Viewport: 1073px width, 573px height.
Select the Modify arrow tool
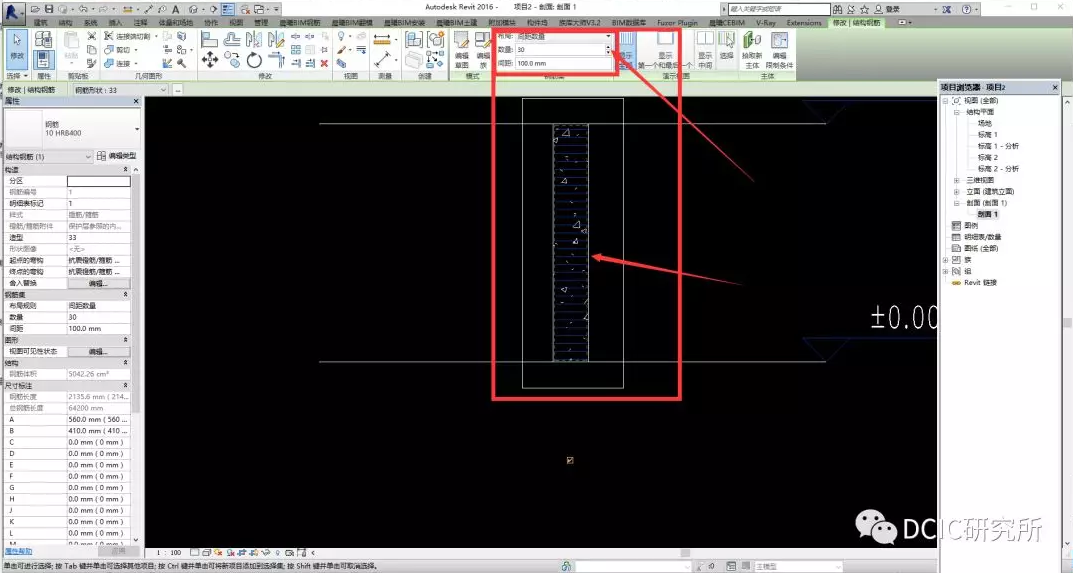16,48
